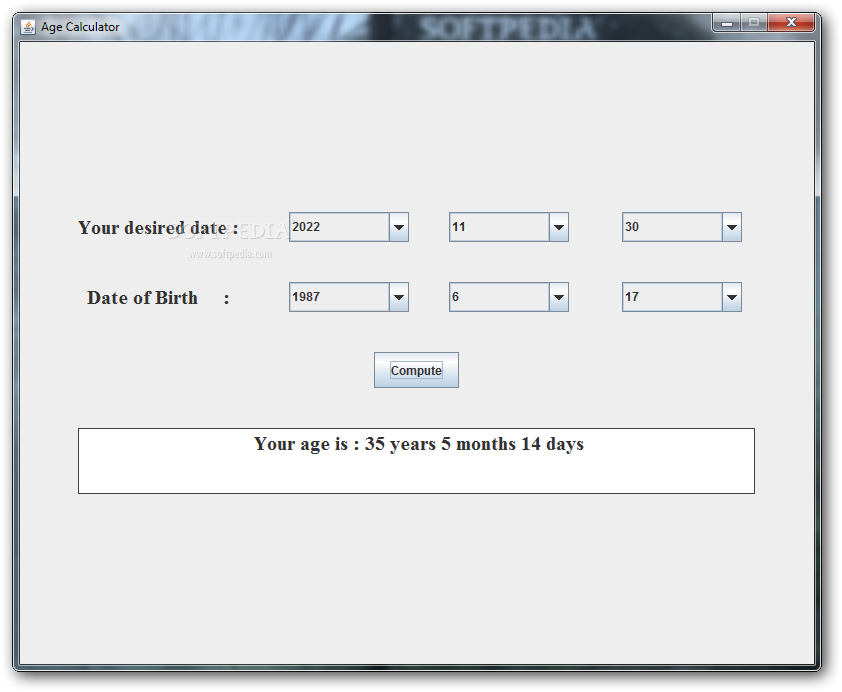This screenshot has width=842, height=692.
Task: Click the Compute button
Action: point(416,370)
